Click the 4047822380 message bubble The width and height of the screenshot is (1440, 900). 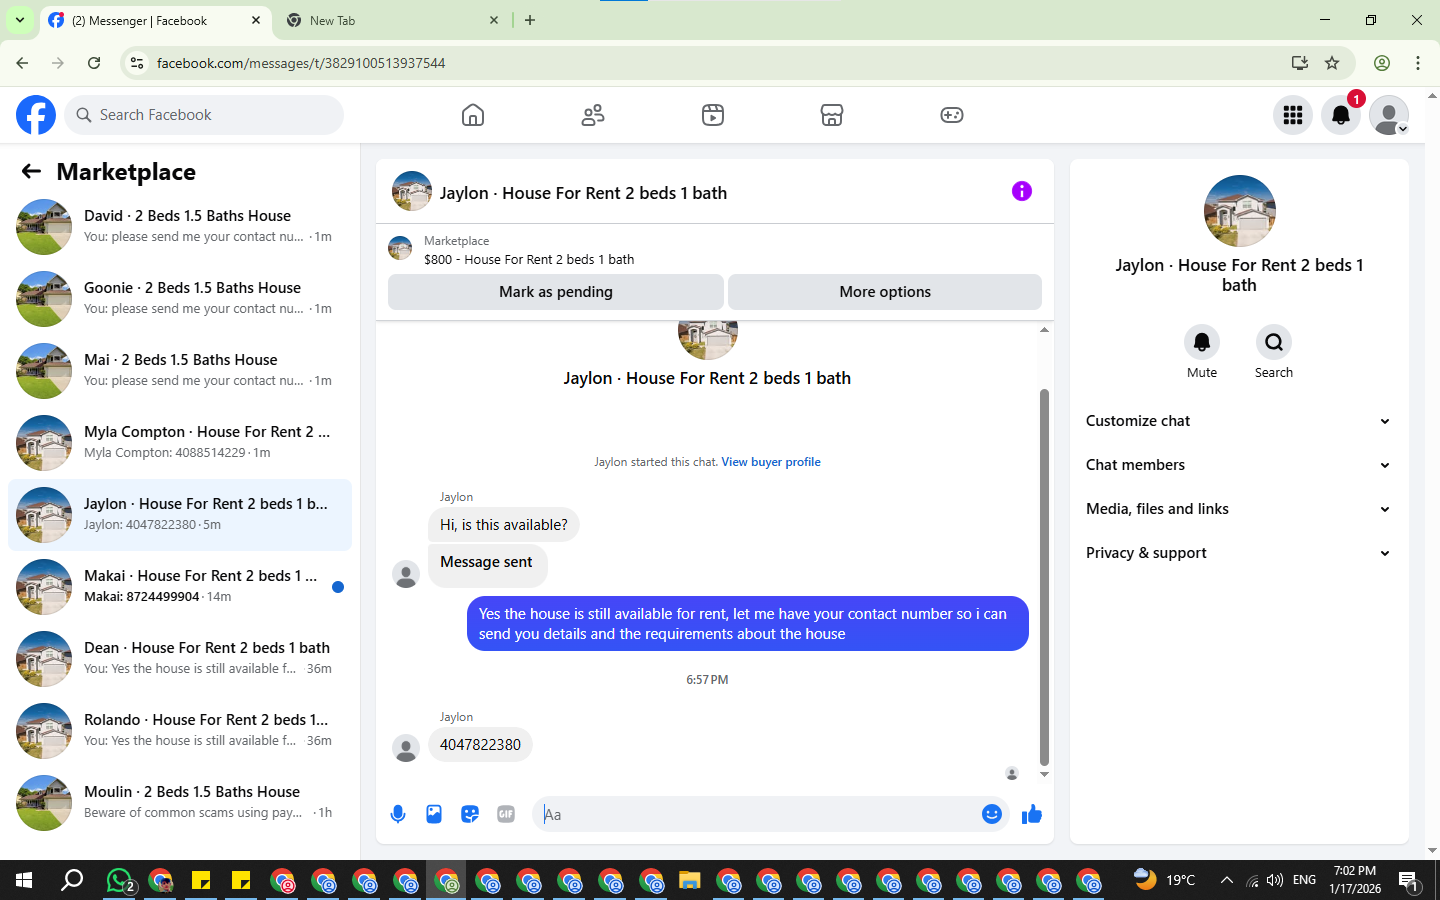coord(480,745)
